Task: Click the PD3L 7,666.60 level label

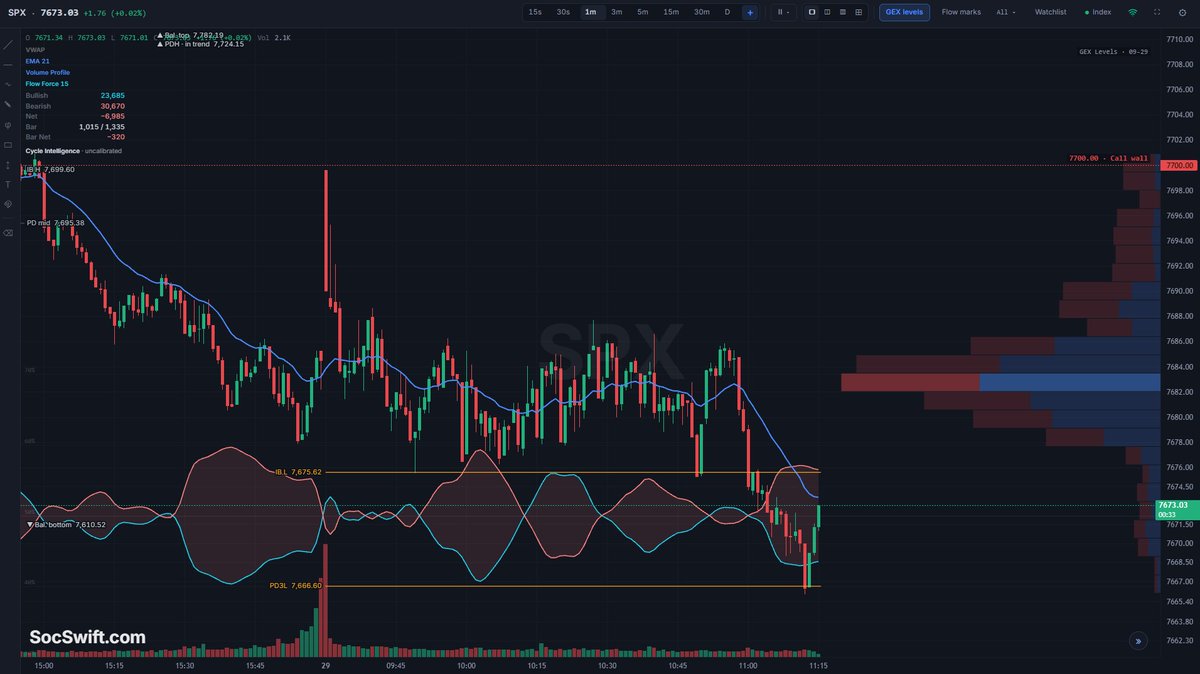Action: (x=295, y=585)
